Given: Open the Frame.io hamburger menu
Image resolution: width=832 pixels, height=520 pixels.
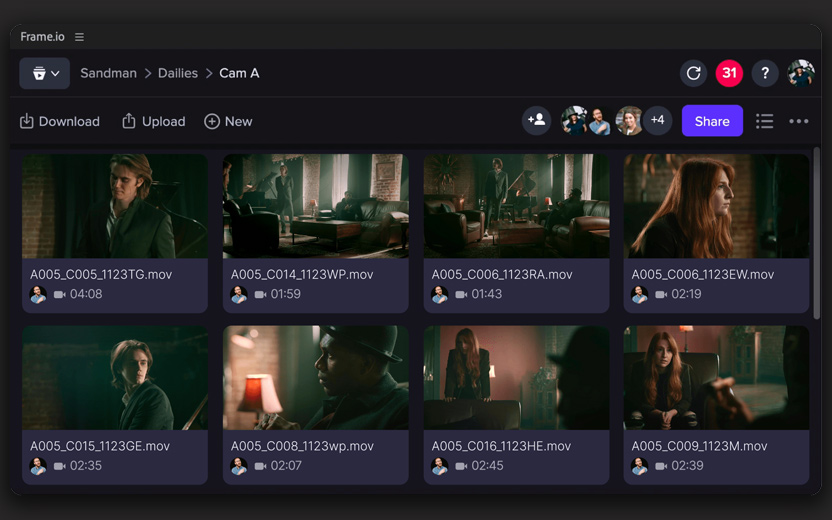Looking at the screenshot, I should coord(79,37).
